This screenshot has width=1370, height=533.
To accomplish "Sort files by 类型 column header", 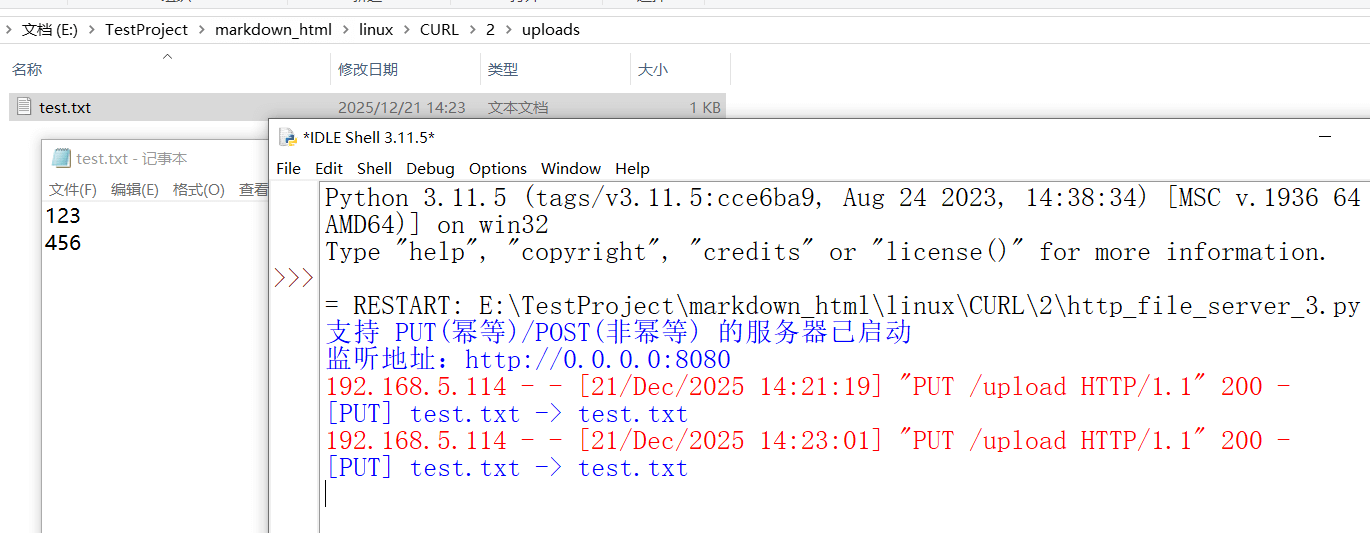I will pyautogui.click(x=503, y=69).
